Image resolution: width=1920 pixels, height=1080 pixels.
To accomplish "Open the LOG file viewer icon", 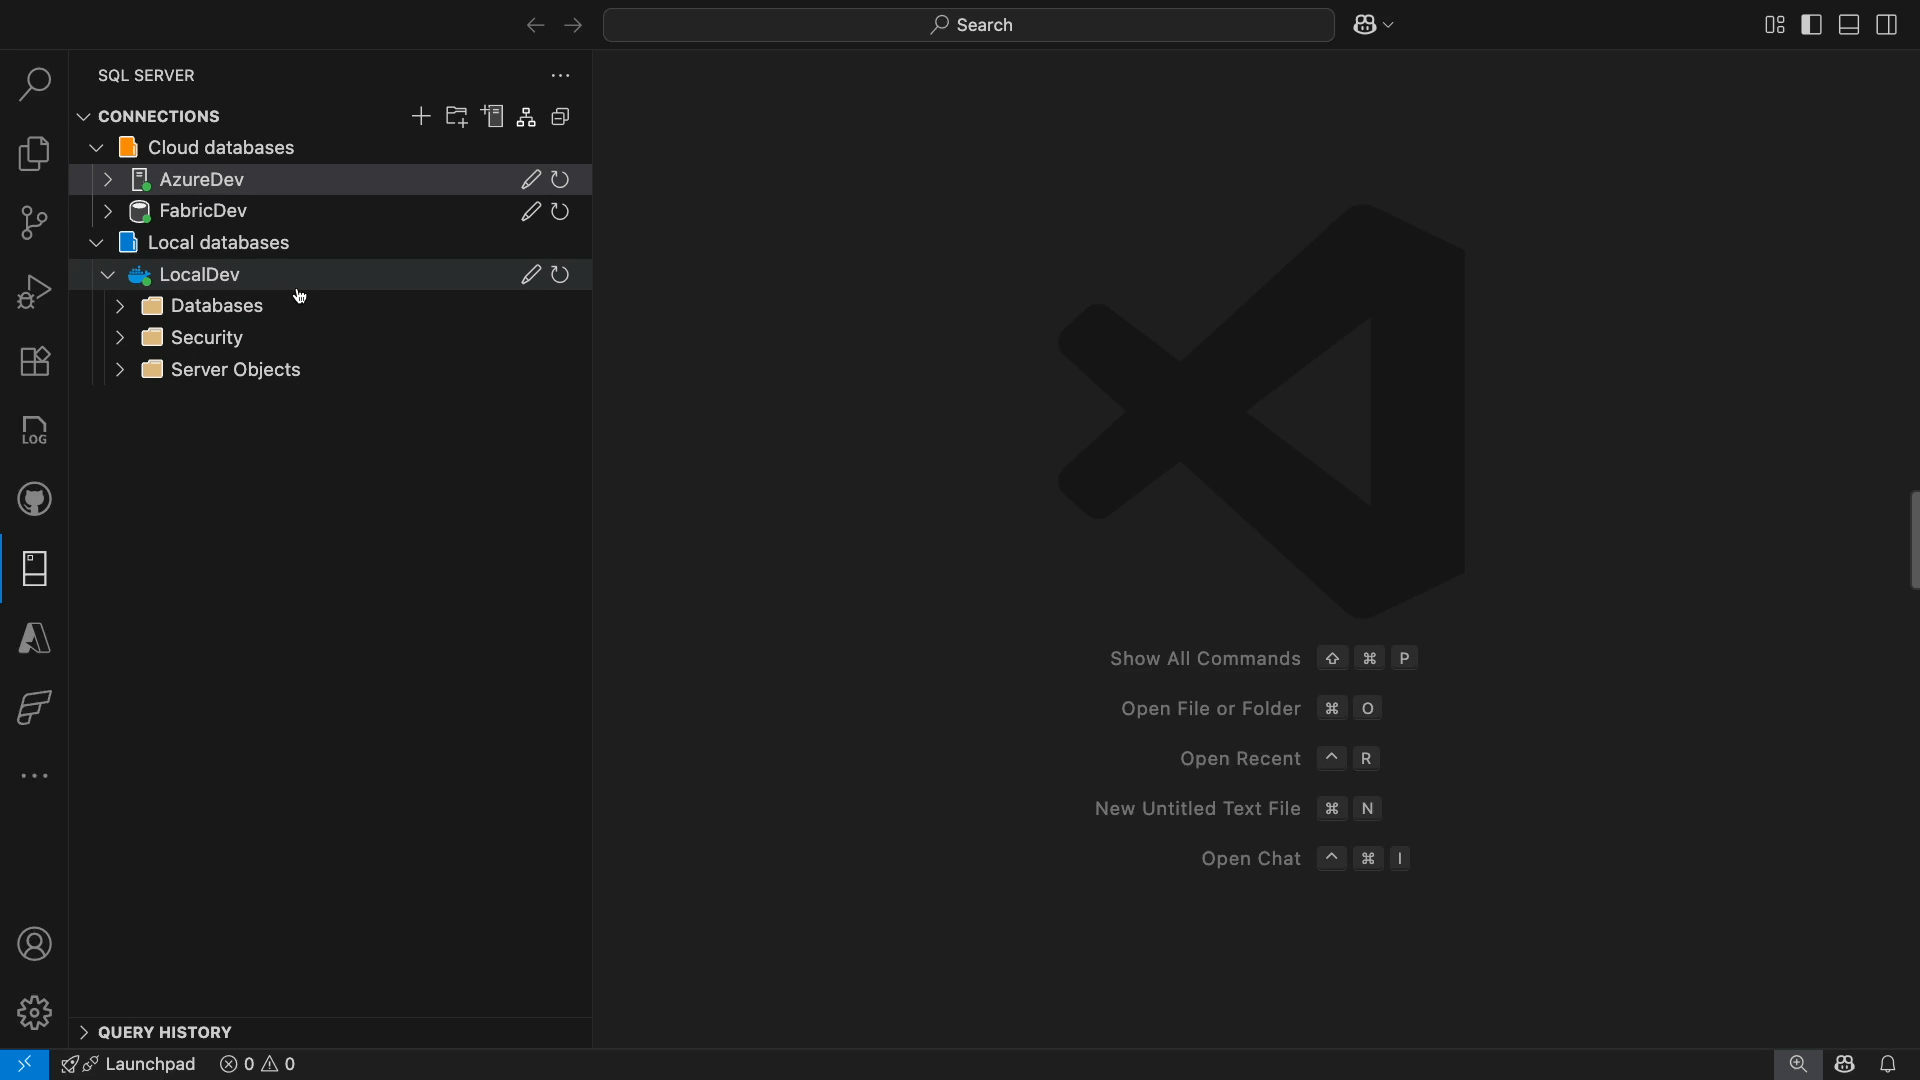I will coord(35,431).
